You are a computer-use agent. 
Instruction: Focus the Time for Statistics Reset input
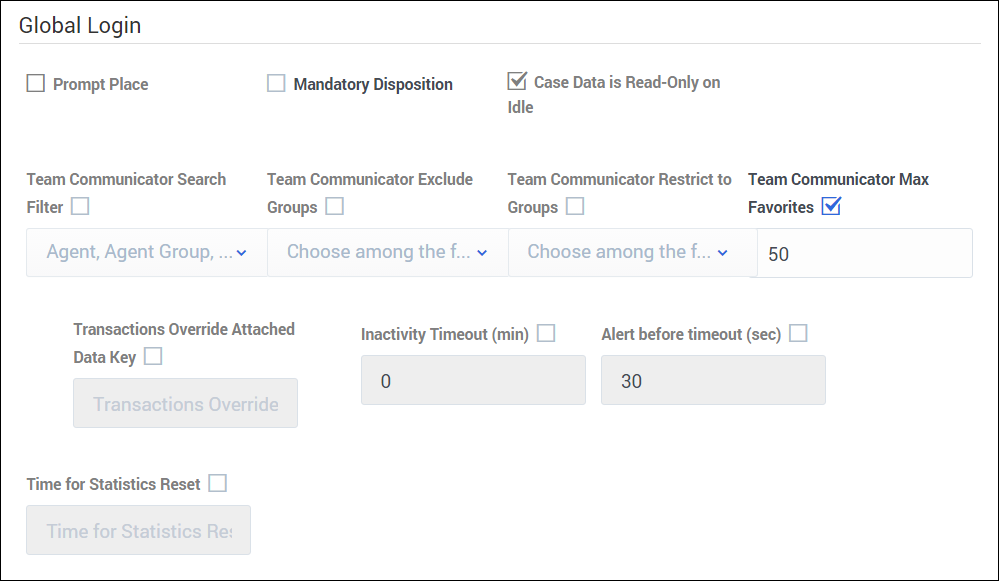click(x=139, y=531)
